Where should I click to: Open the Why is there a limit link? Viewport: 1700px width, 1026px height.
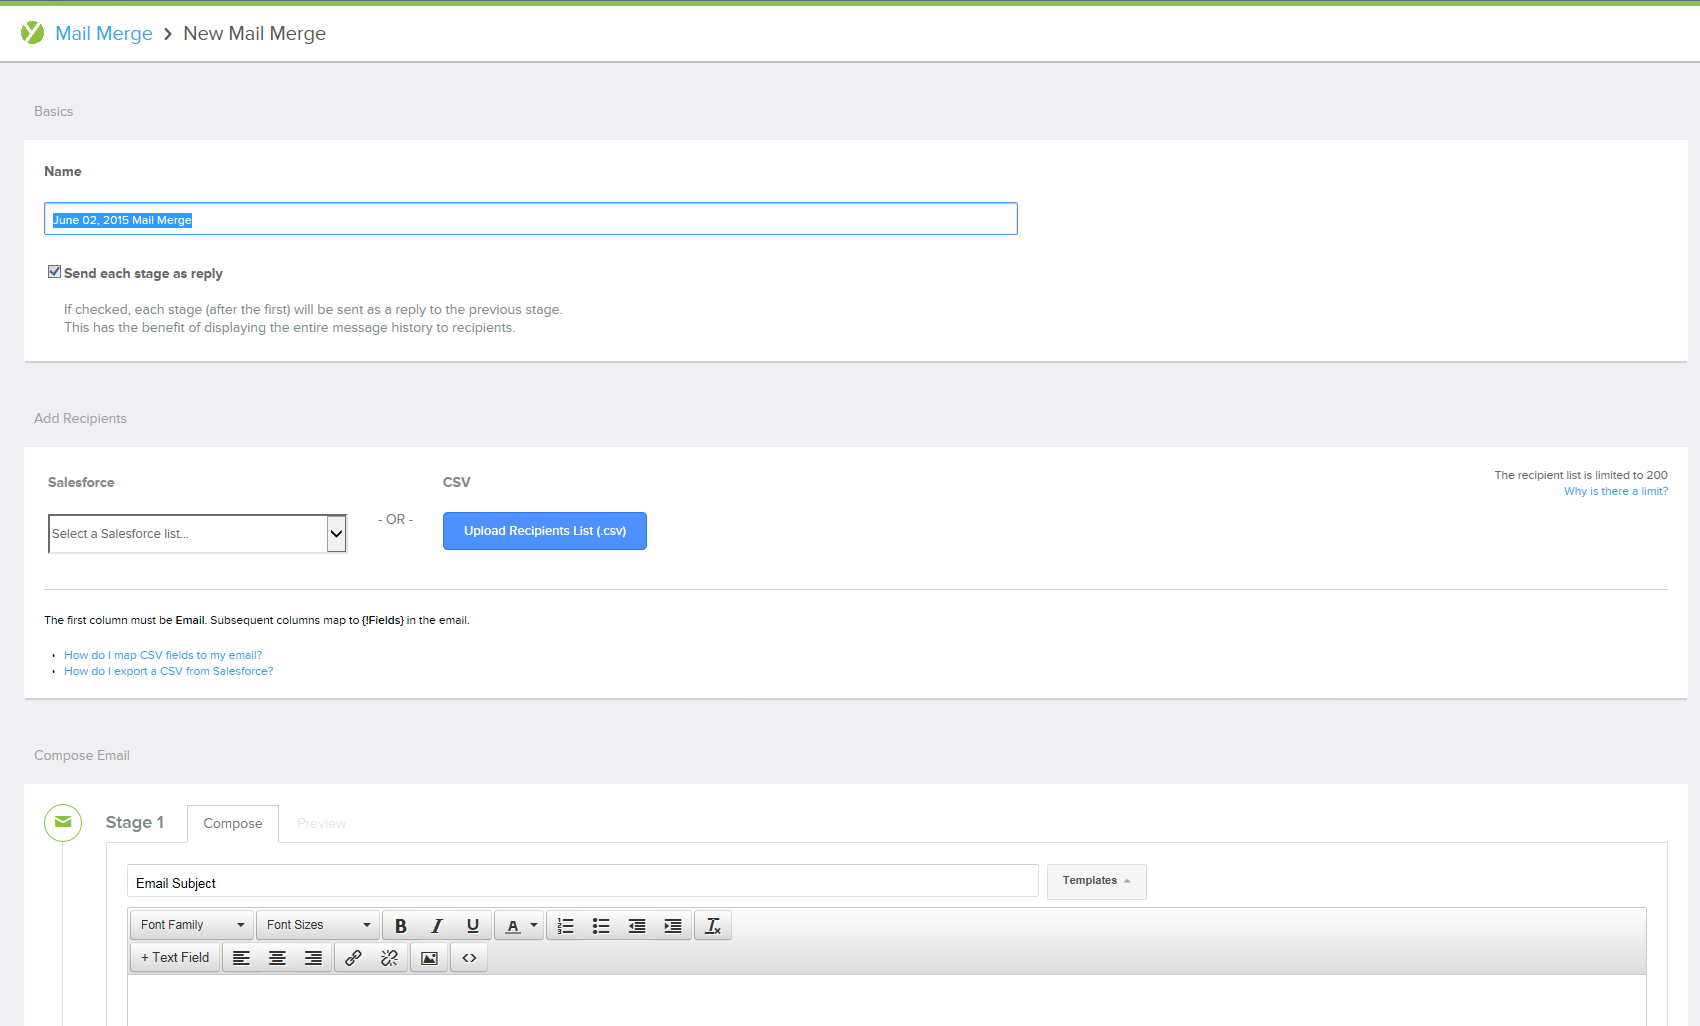coord(1615,491)
